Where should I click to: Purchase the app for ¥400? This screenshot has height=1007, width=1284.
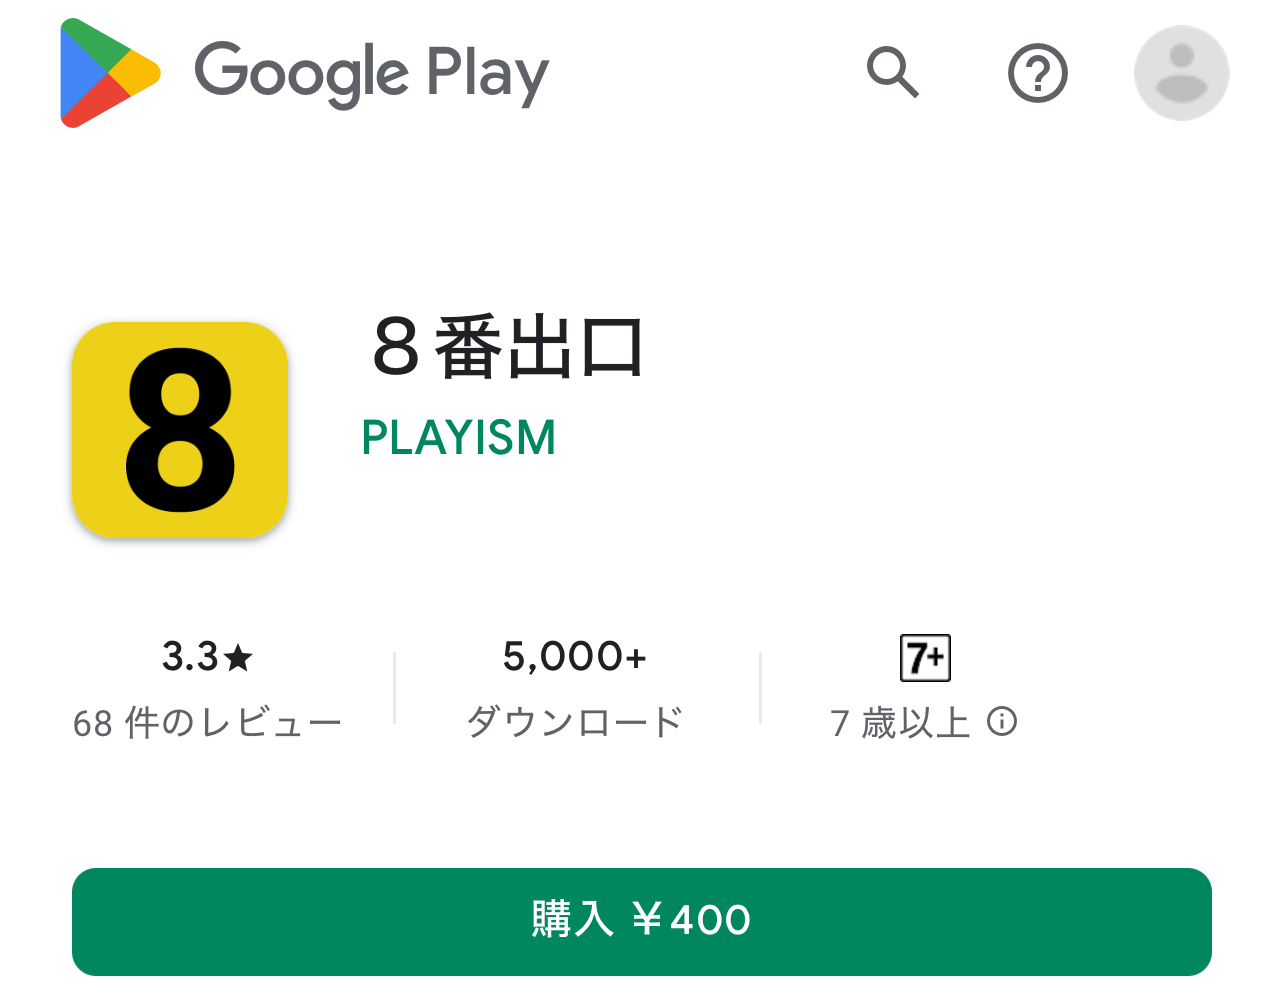pos(641,921)
